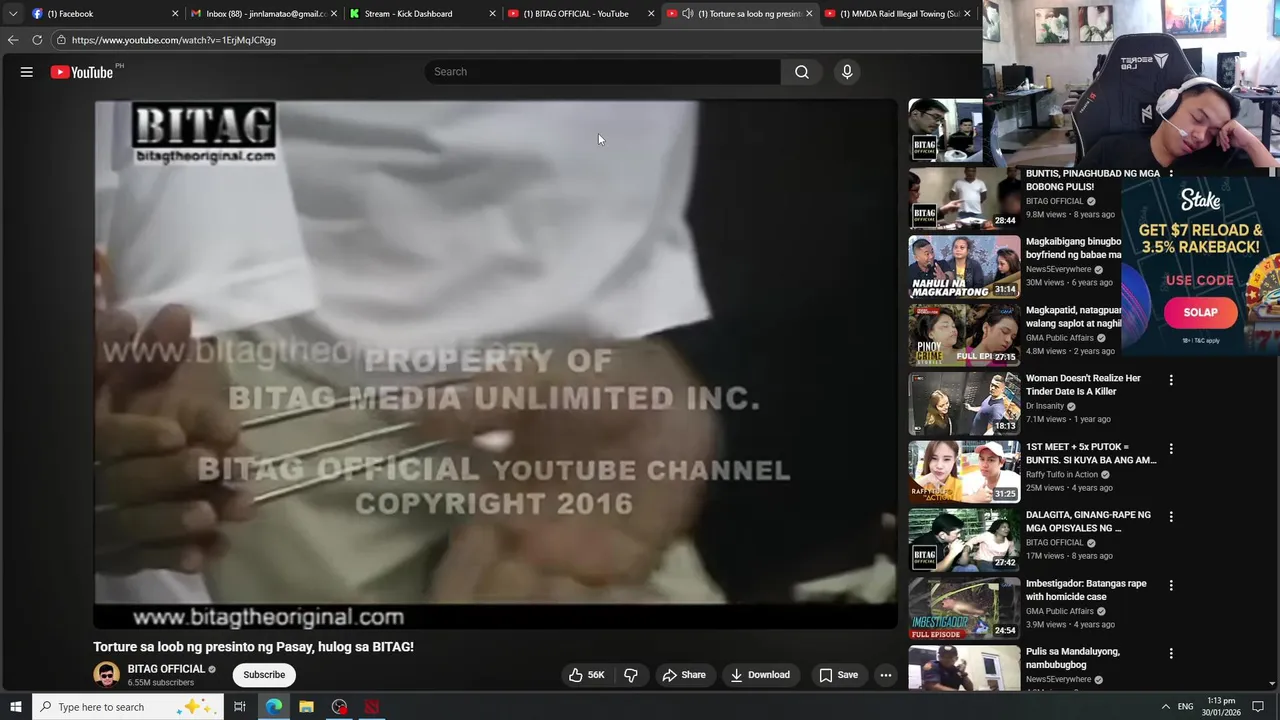Image resolution: width=1280 pixels, height=720 pixels.
Task: Open the notification center icon
Action: (1258, 707)
